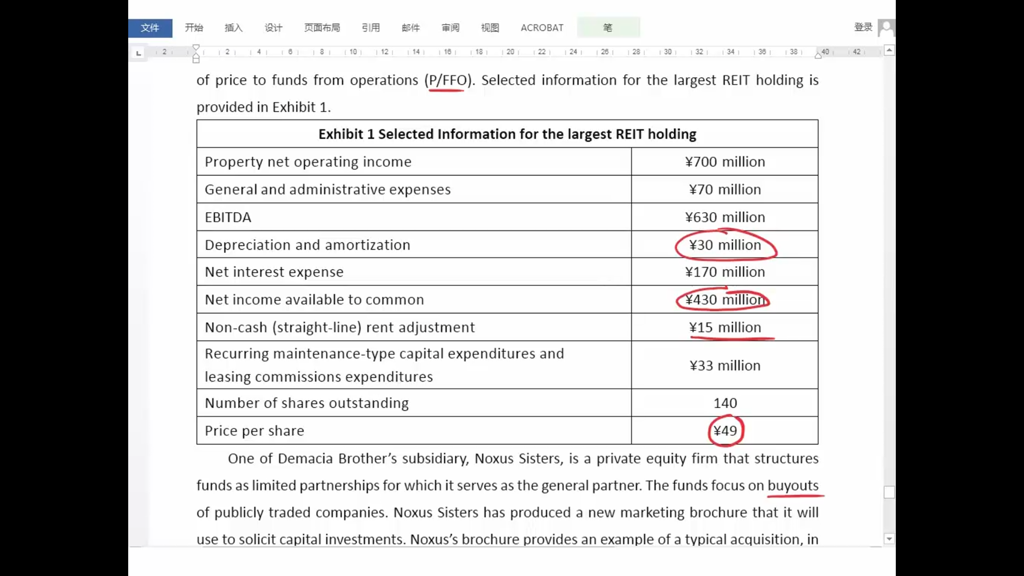The image size is (1024, 576).
Task: Select the 邮件 ribbon tab
Action: pyautogui.click(x=410, y=27)
